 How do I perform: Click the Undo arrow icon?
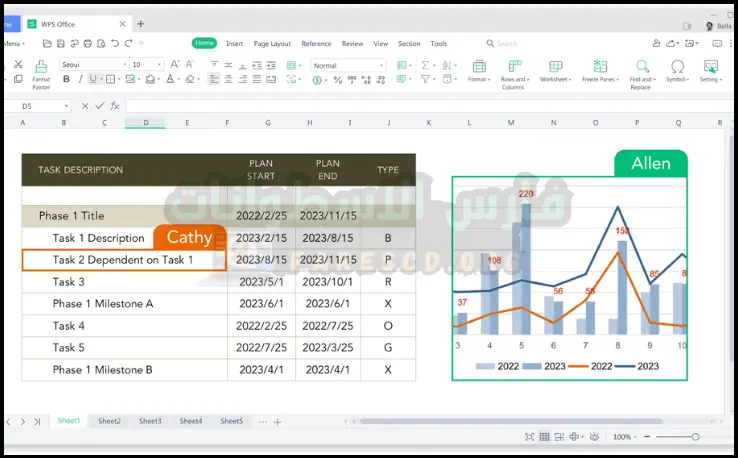point(115,44)
